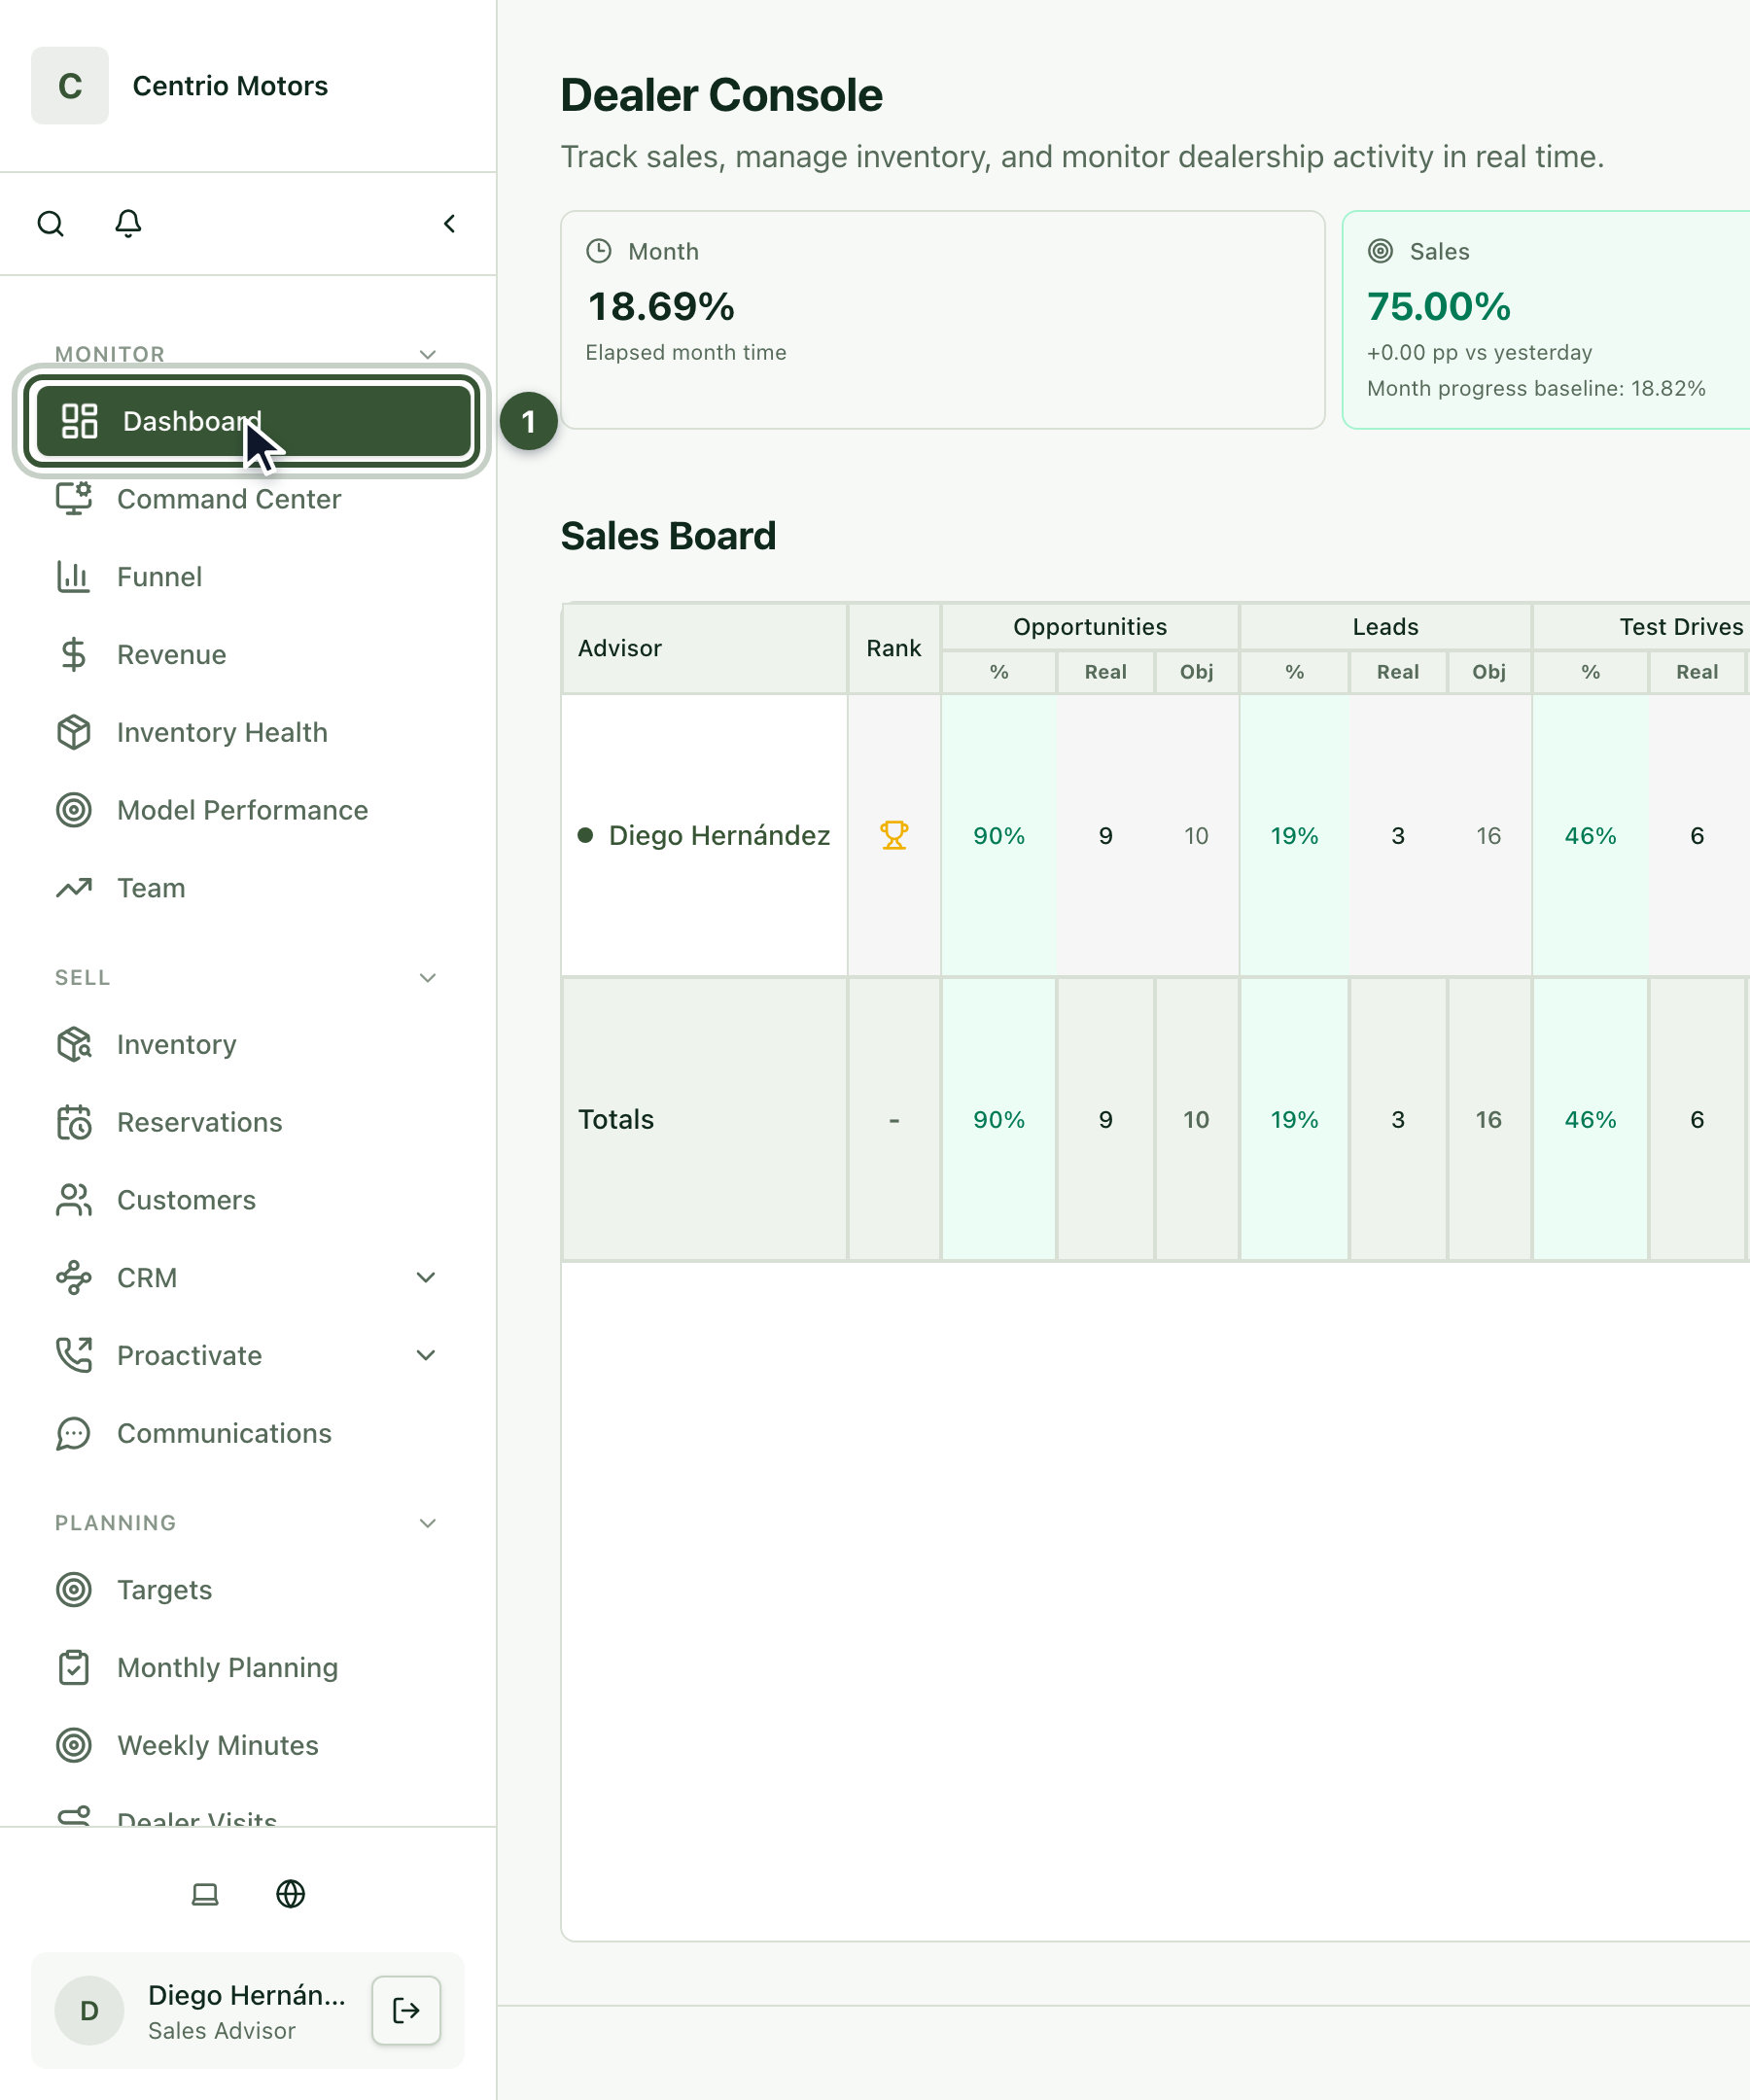The height and width of the screenshot is (2100, 1750).
Task: Collapse the SELL section chevron
Action: (428, 977)
